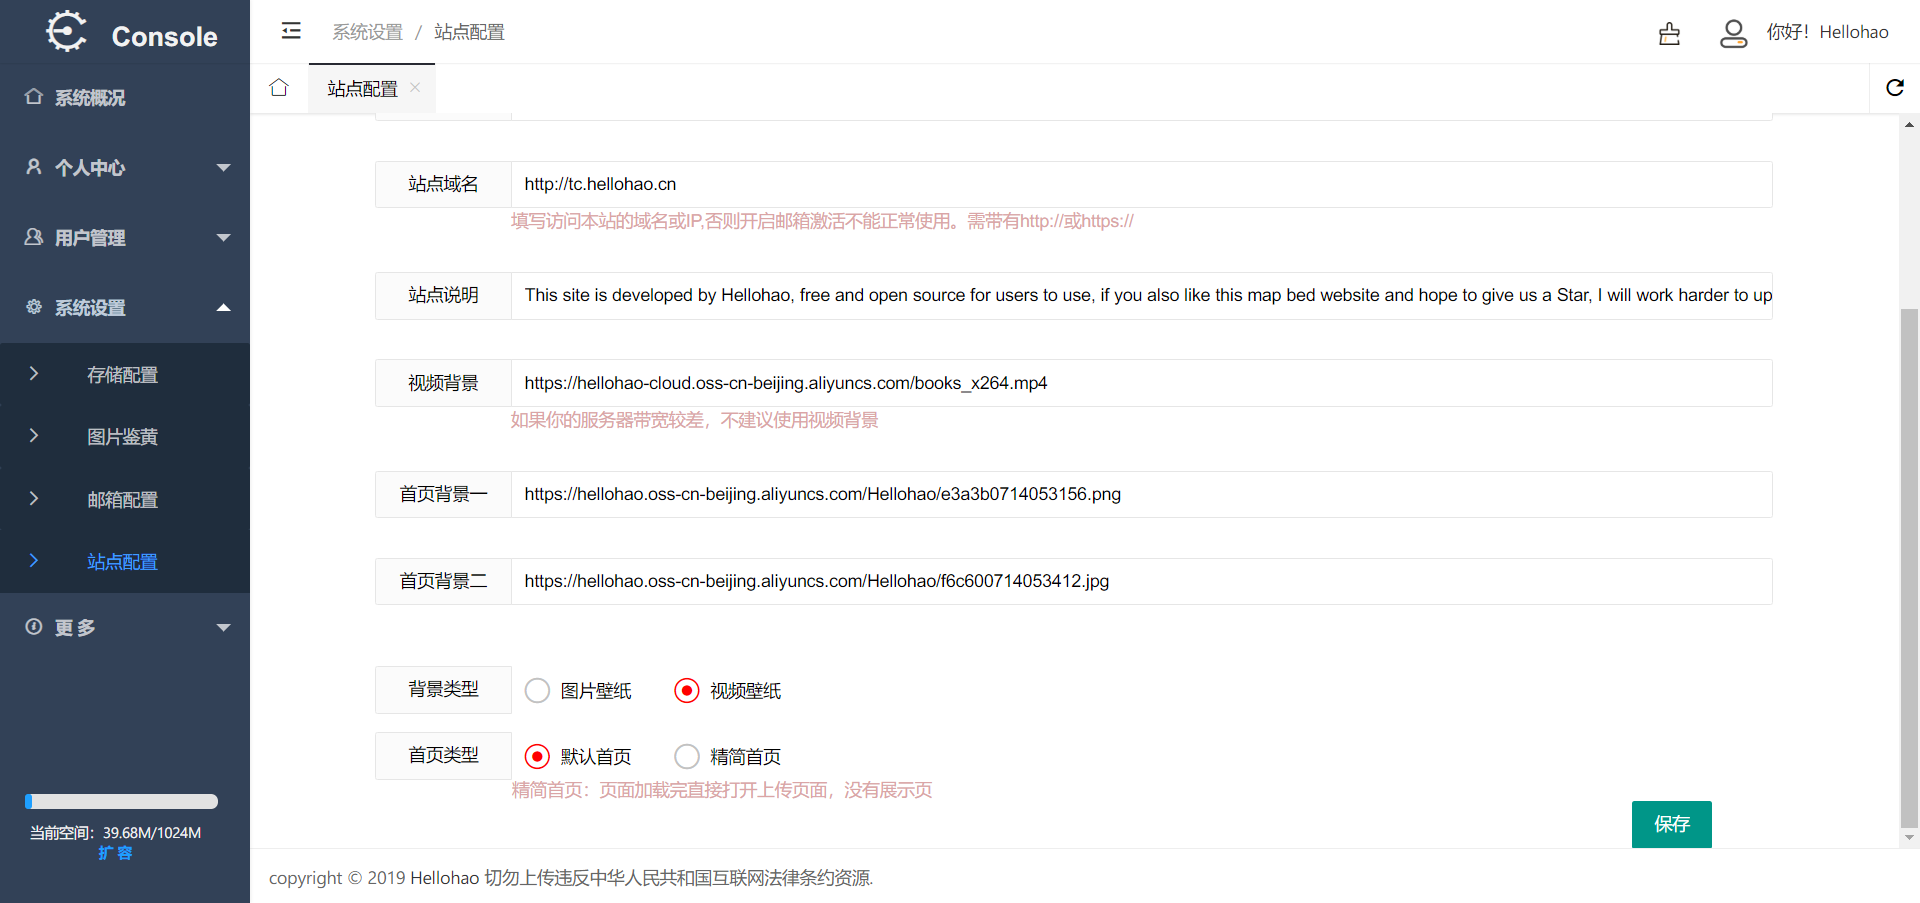Image resolution: width=1920 pixels, height=903 pixels.
Task: Open the 邮箱配置 submenu item
Action: [x=122, y=500]
